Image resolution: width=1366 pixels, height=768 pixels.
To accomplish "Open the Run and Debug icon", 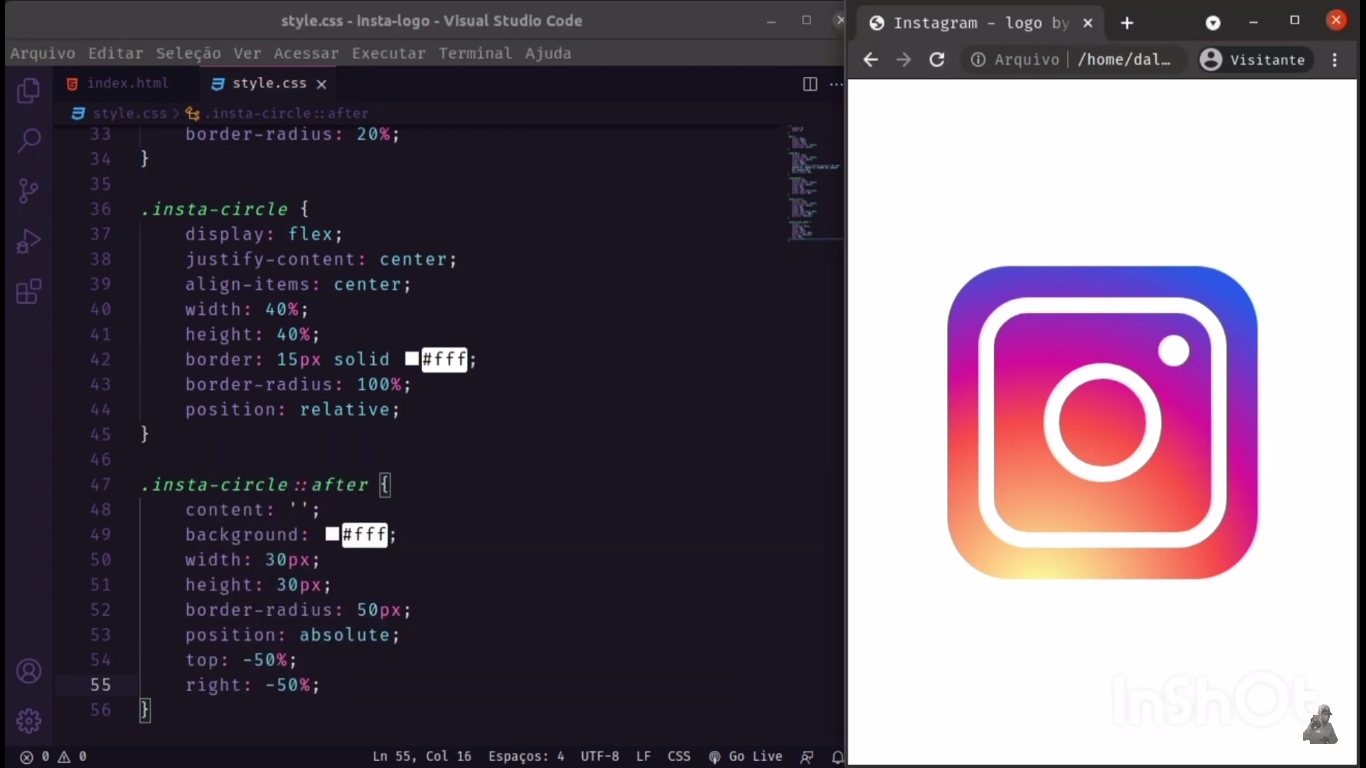I will point(28,240).
